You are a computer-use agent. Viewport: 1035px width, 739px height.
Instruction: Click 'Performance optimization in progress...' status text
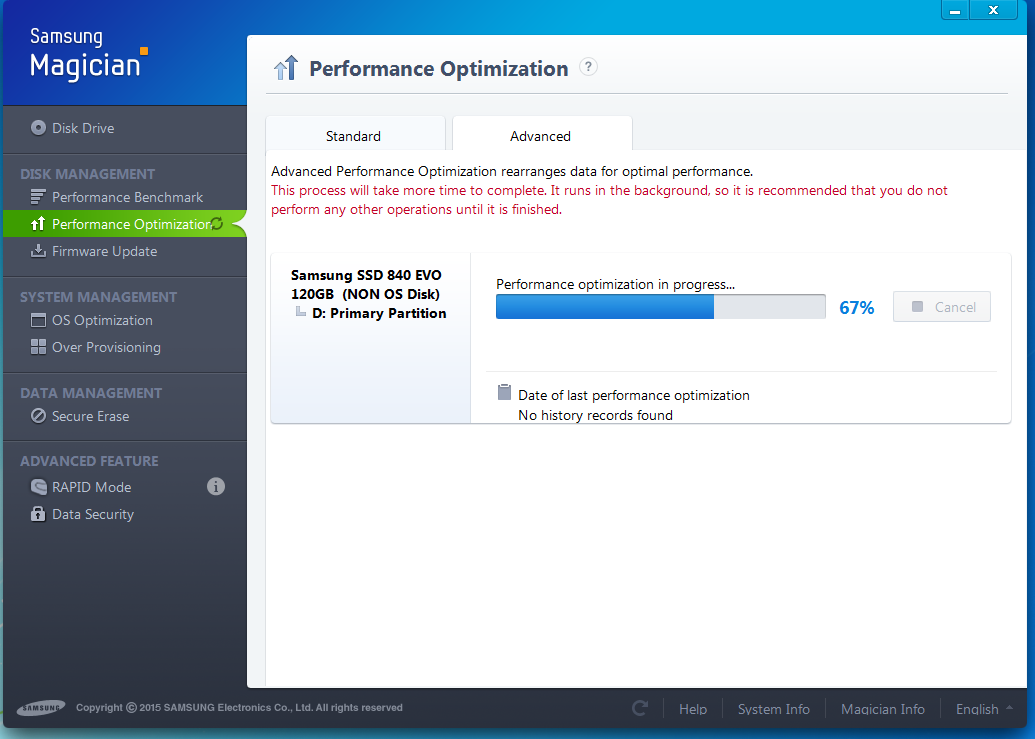(x=615, y=284)
